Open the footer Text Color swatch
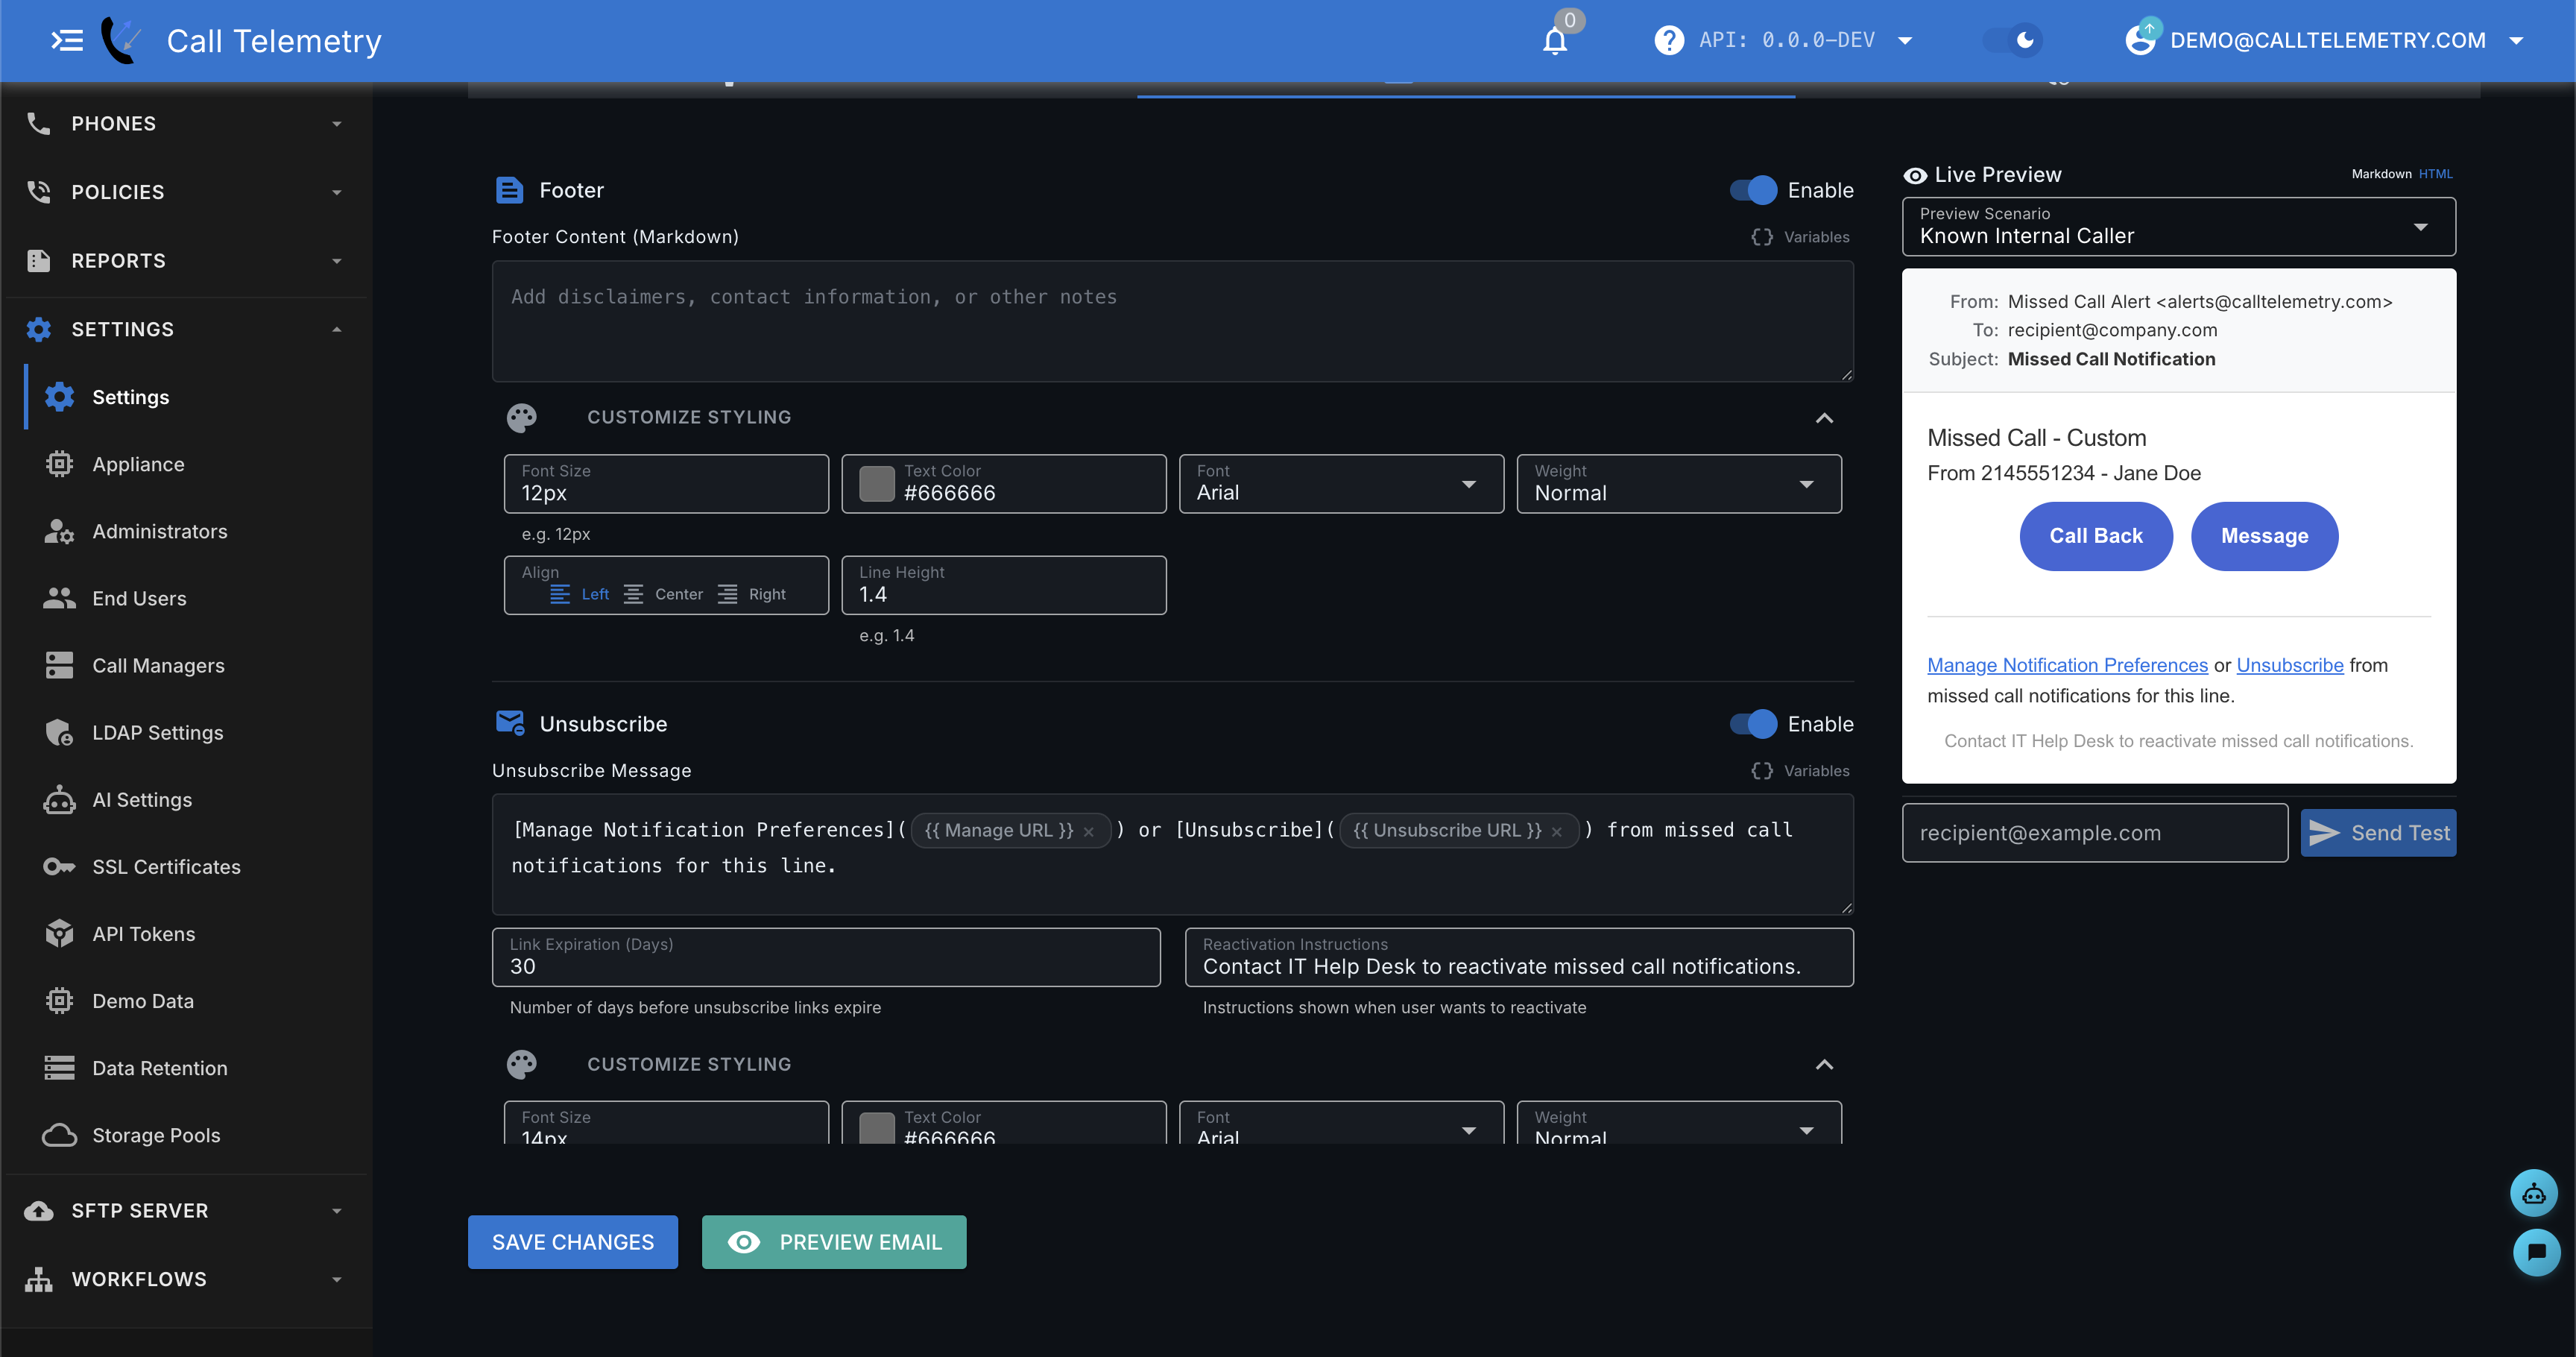The height and width of the screenshot is (1357, 2576). [877, 485]
